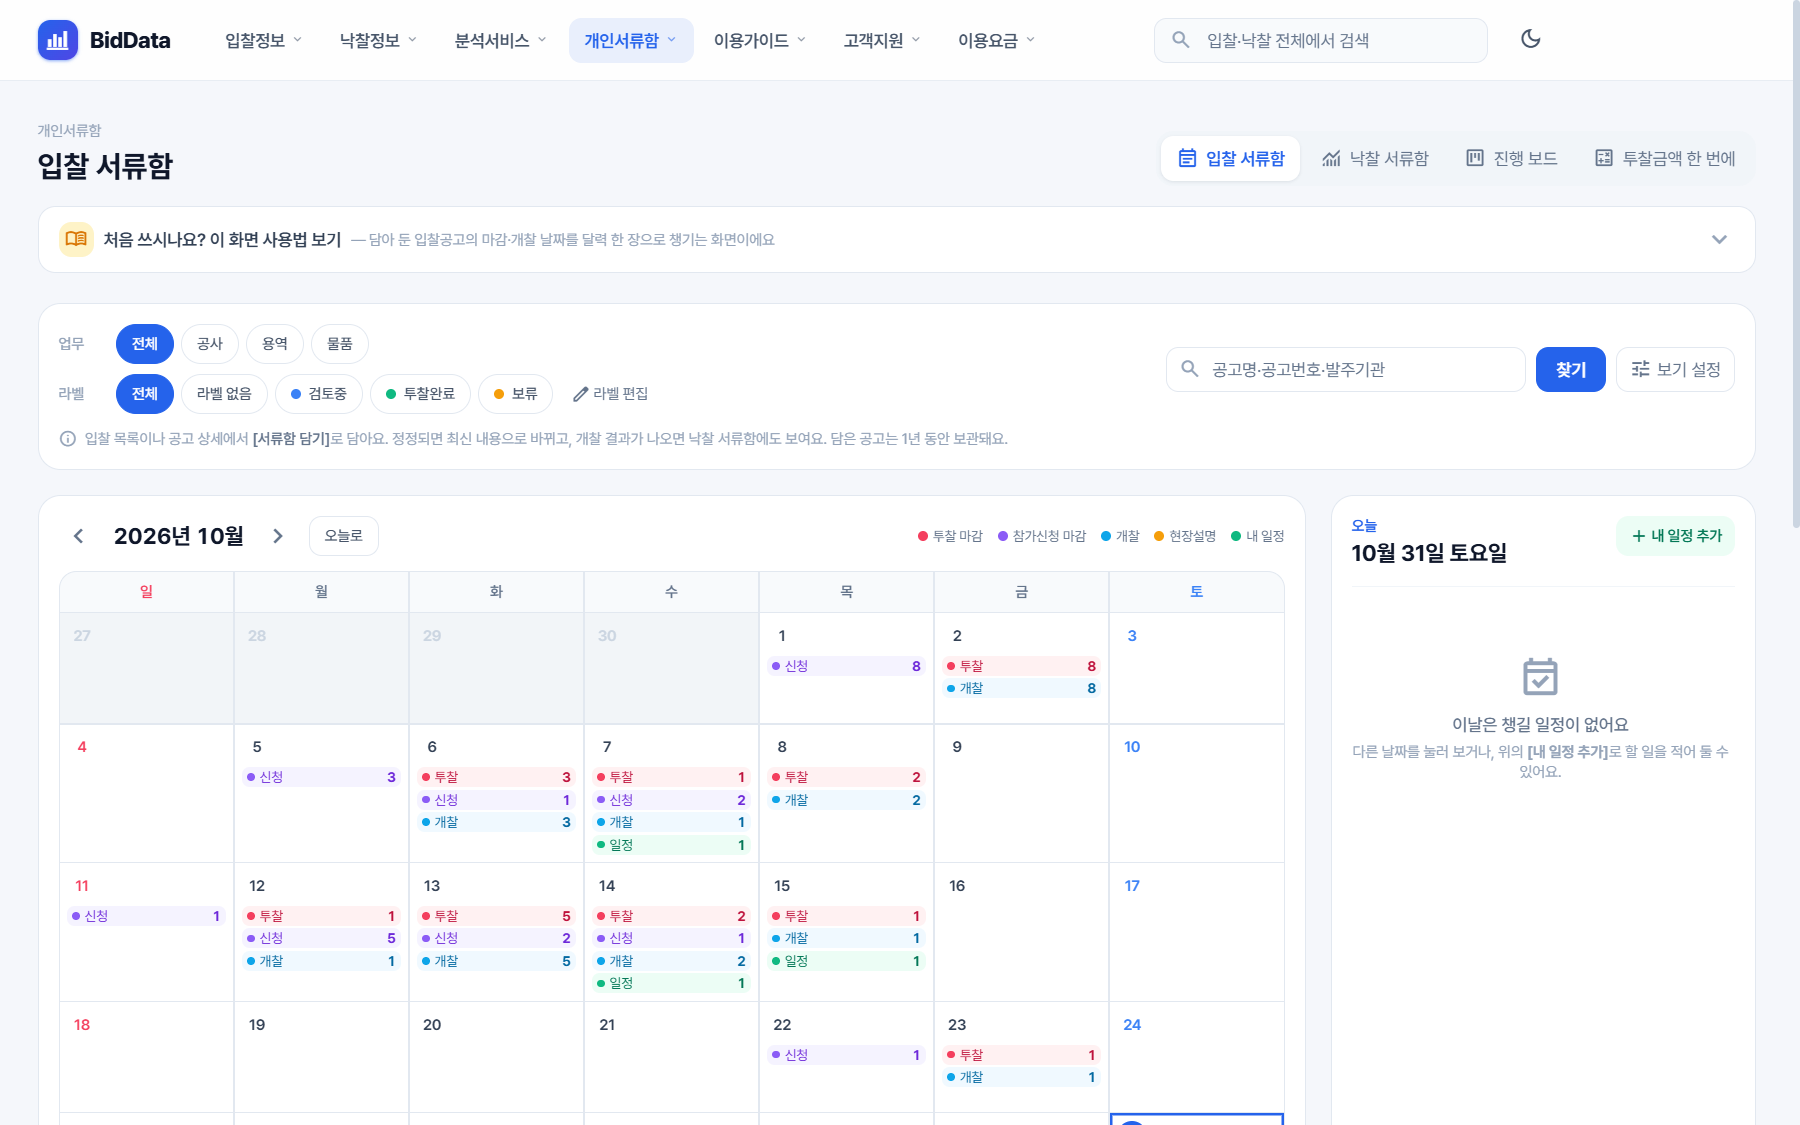Open 입찰정보 dropdown menu

pyautogui.click(x=263, y=40)
